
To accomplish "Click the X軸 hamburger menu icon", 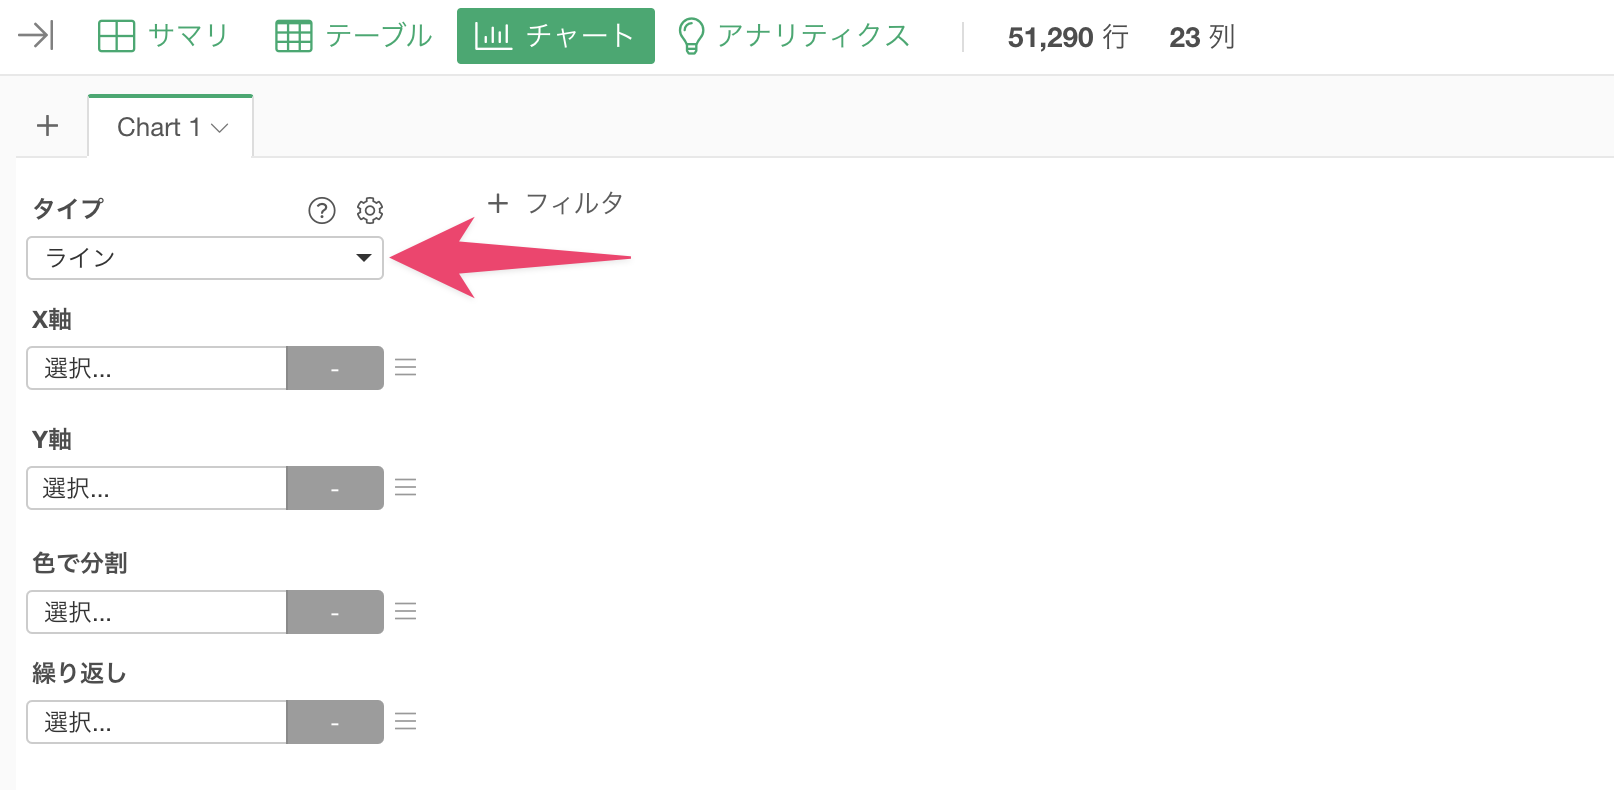I will coord(405,367).
